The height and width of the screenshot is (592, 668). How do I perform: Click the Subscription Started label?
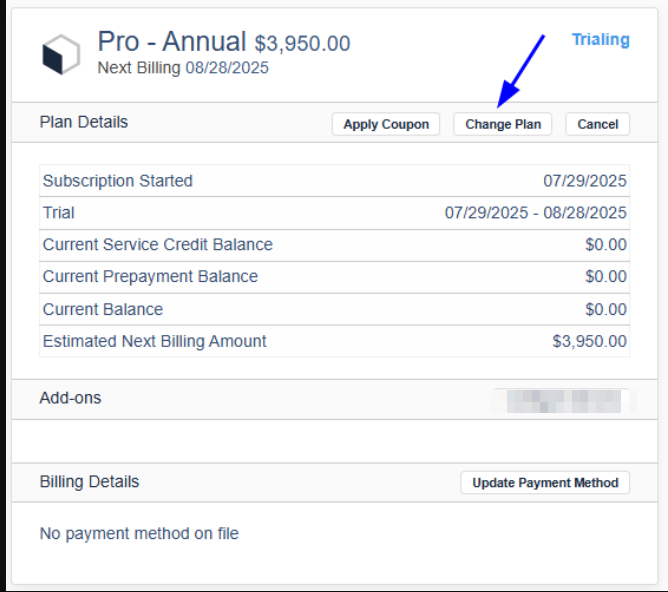[x=118, y=181]
